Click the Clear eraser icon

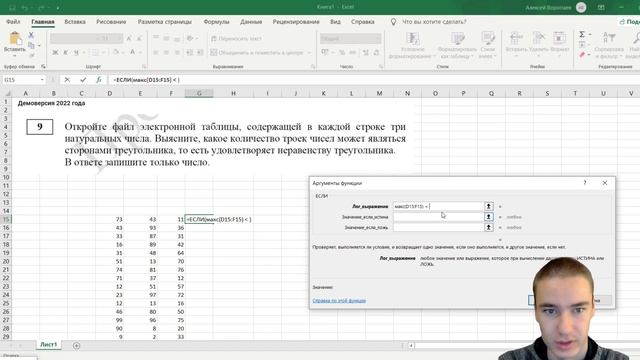tap(582, 55)
